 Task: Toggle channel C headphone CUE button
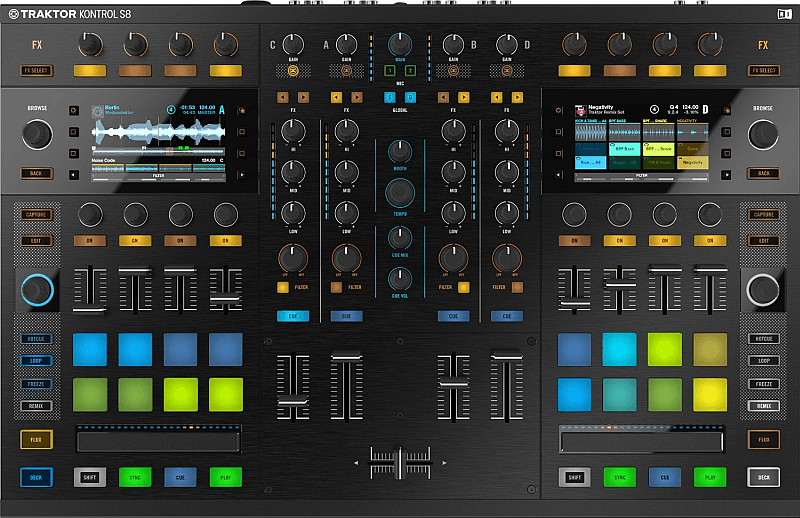[x=293, y=316]
